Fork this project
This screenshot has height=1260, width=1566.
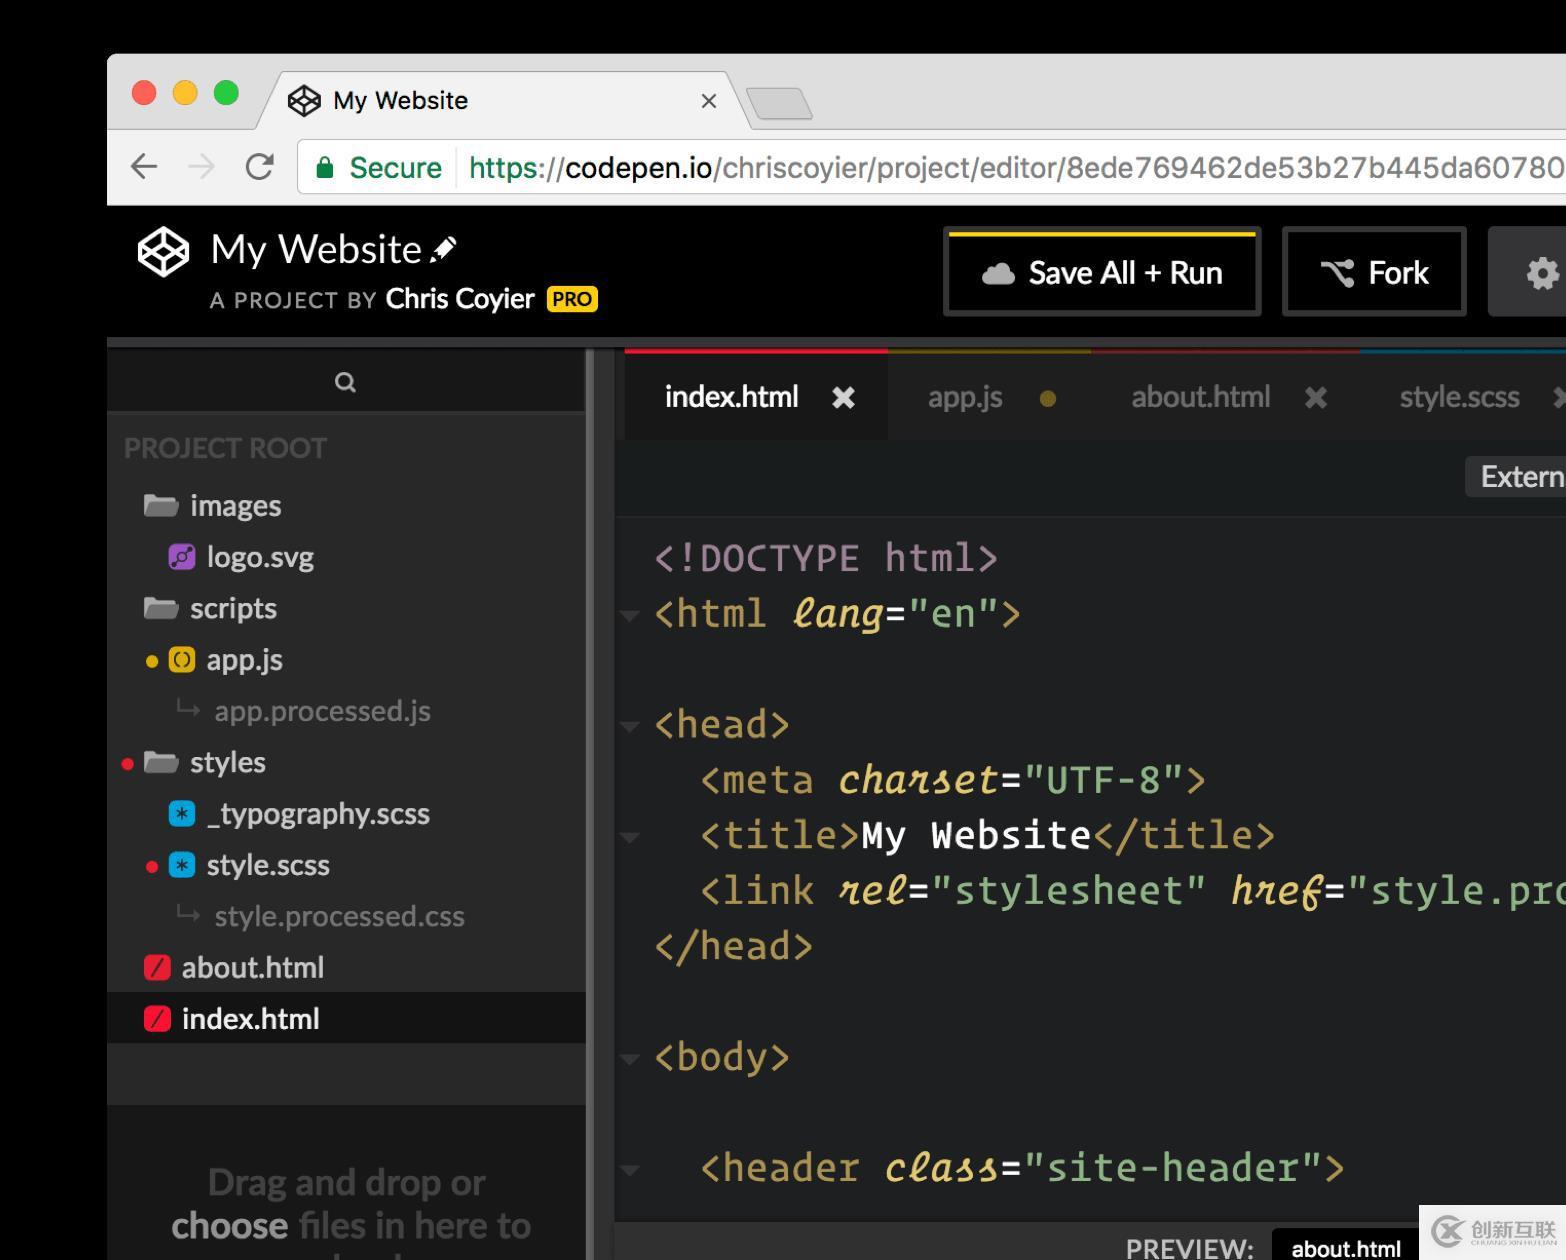click(x=1374, y=273)
